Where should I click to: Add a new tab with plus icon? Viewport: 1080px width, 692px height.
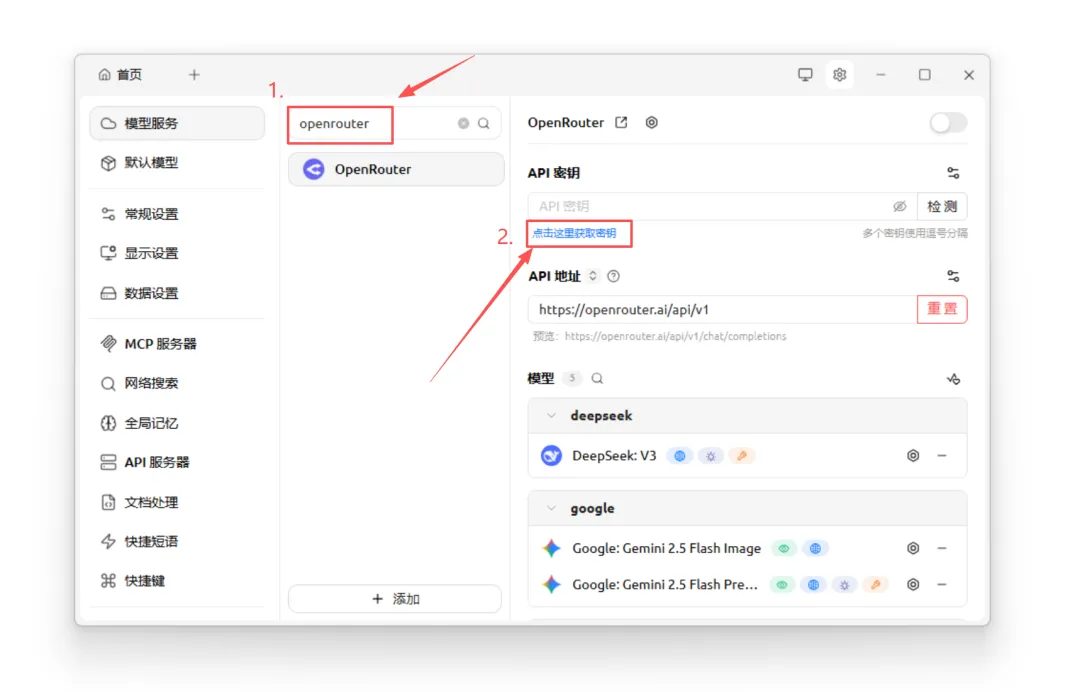pyautogui.click(x=194, y=74)
